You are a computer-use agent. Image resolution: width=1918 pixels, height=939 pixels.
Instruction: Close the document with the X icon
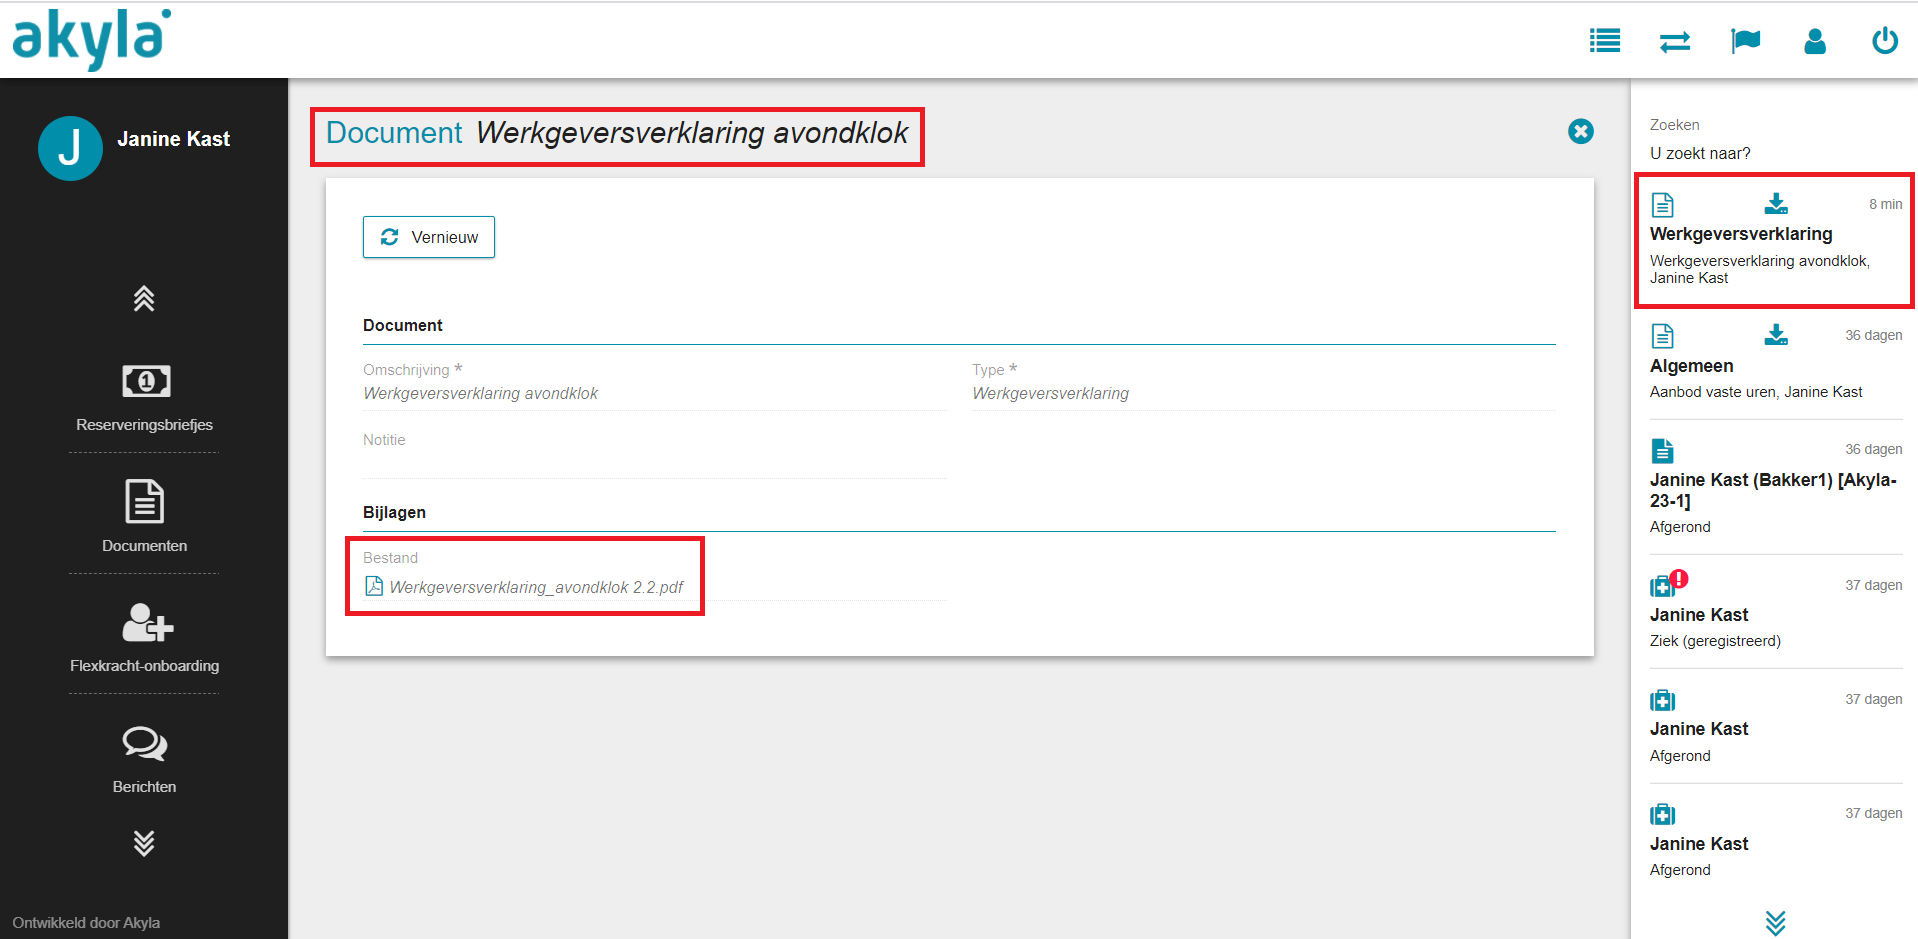pos(1581,131)
